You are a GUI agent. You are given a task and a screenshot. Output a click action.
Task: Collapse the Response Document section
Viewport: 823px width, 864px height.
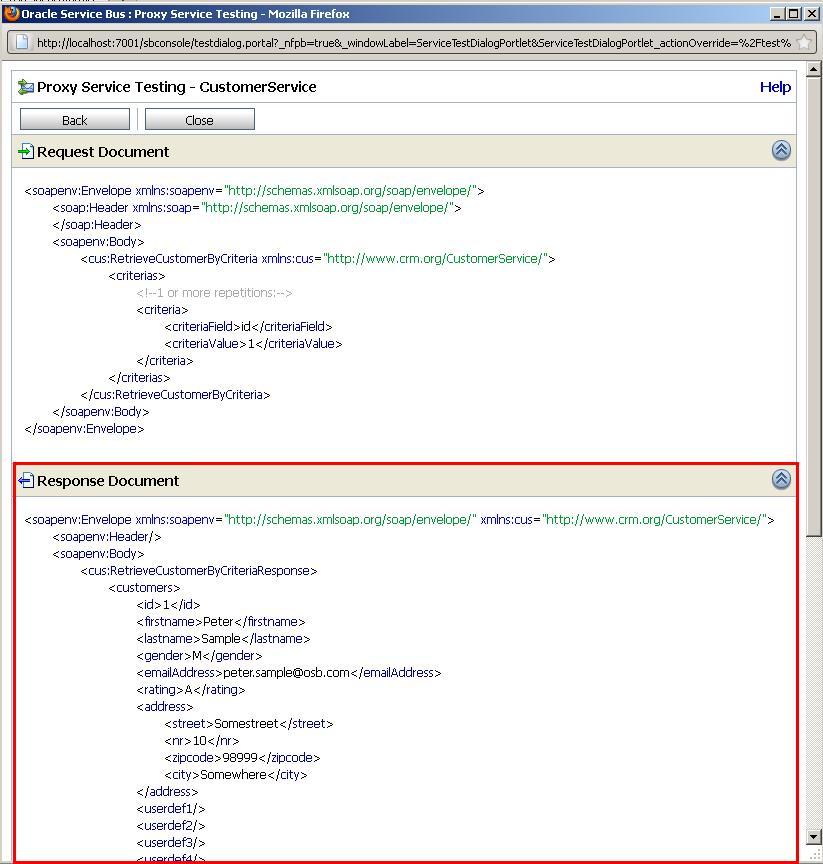[x=781, y=479]
